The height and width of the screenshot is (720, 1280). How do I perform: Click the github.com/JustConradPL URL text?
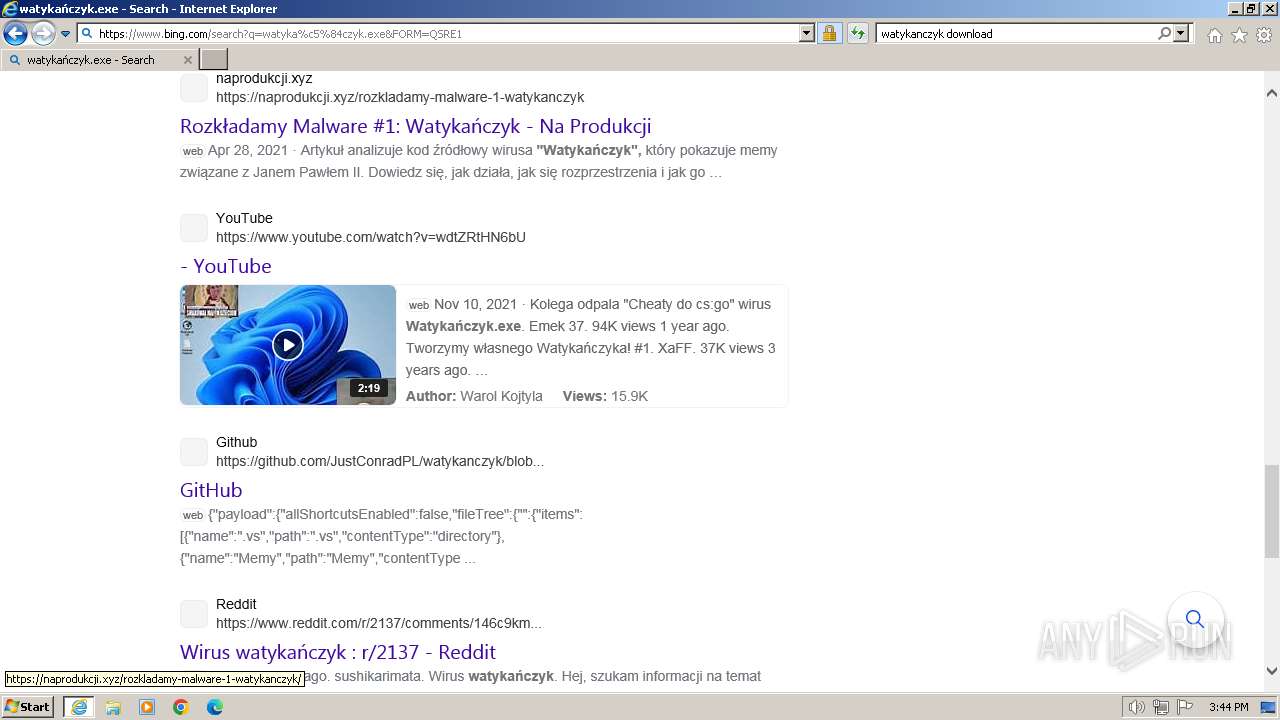click(x=380, y=461)
